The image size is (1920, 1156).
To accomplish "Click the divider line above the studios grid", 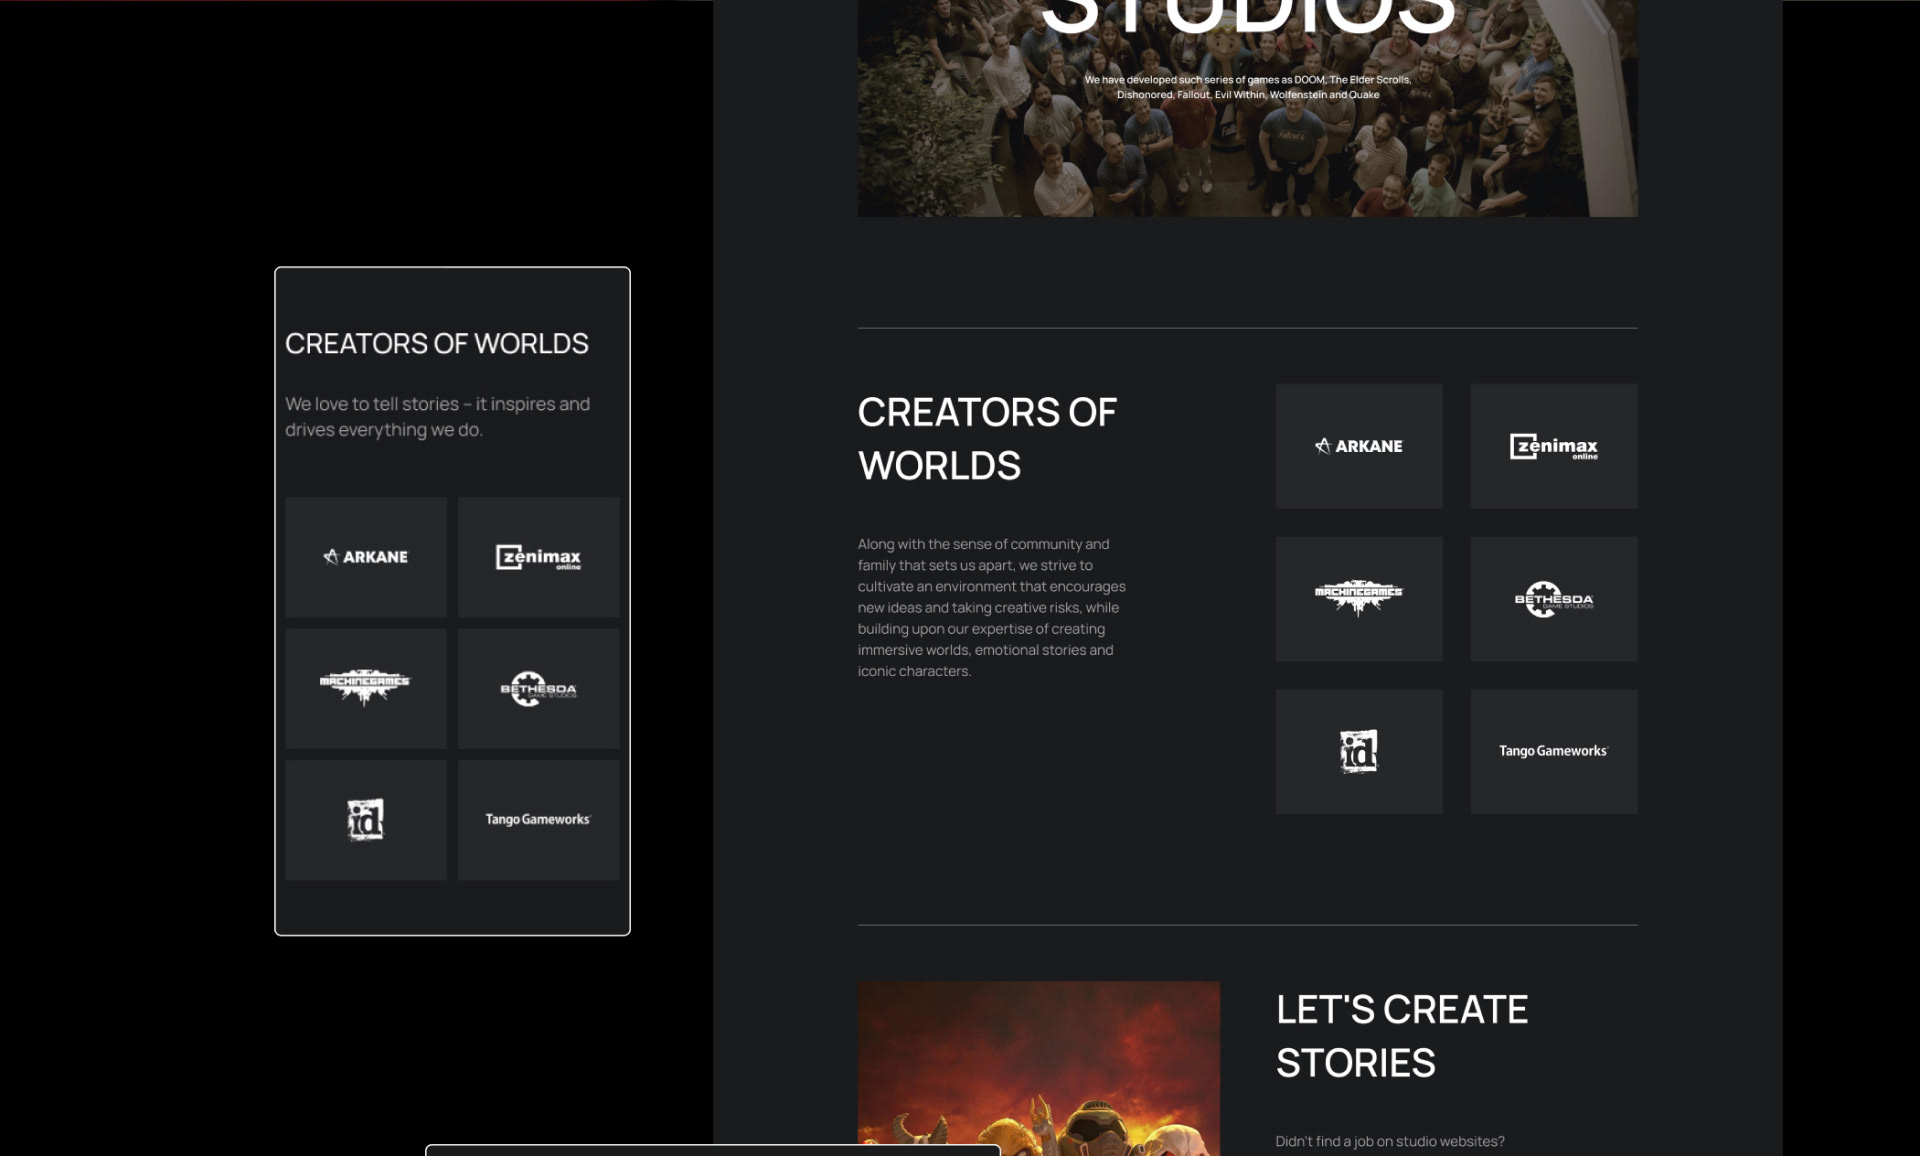I will pyautogui.click(x=1247, y=326).
